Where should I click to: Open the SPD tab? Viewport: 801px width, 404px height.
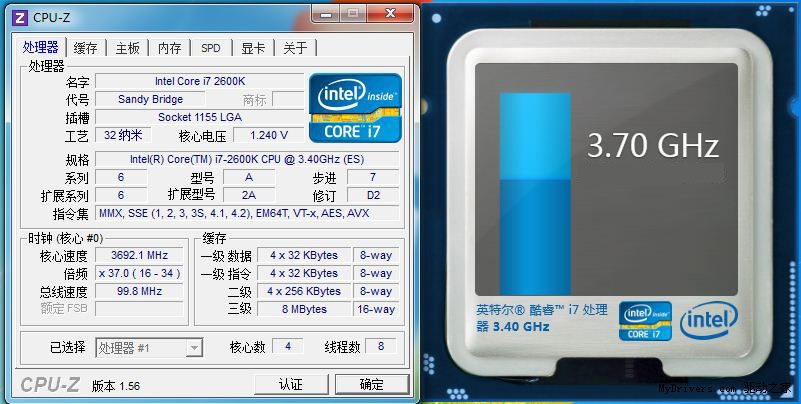click(210, 48)
